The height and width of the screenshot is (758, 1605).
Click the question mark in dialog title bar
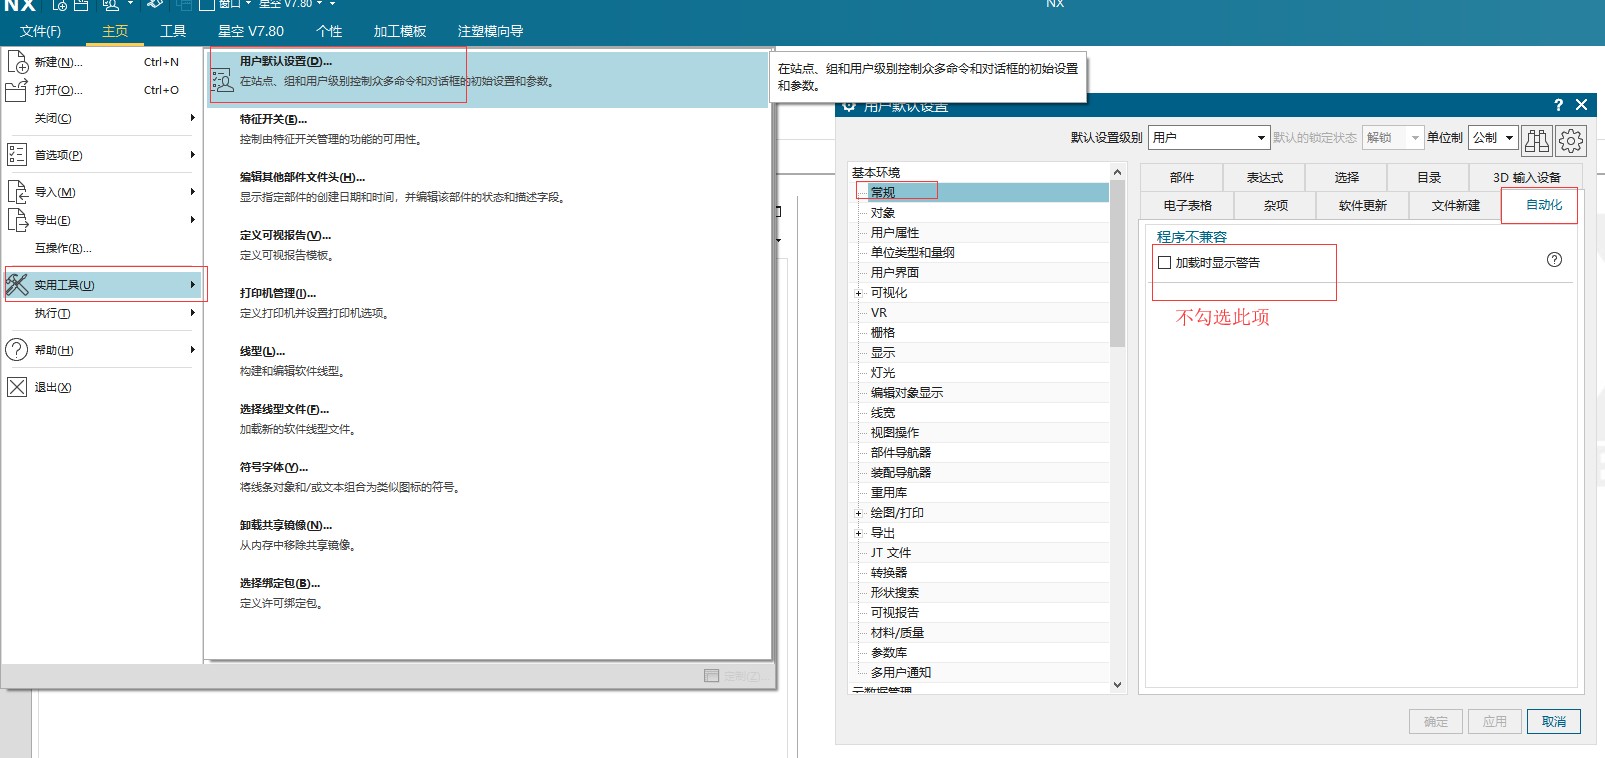pos(1558,105)
